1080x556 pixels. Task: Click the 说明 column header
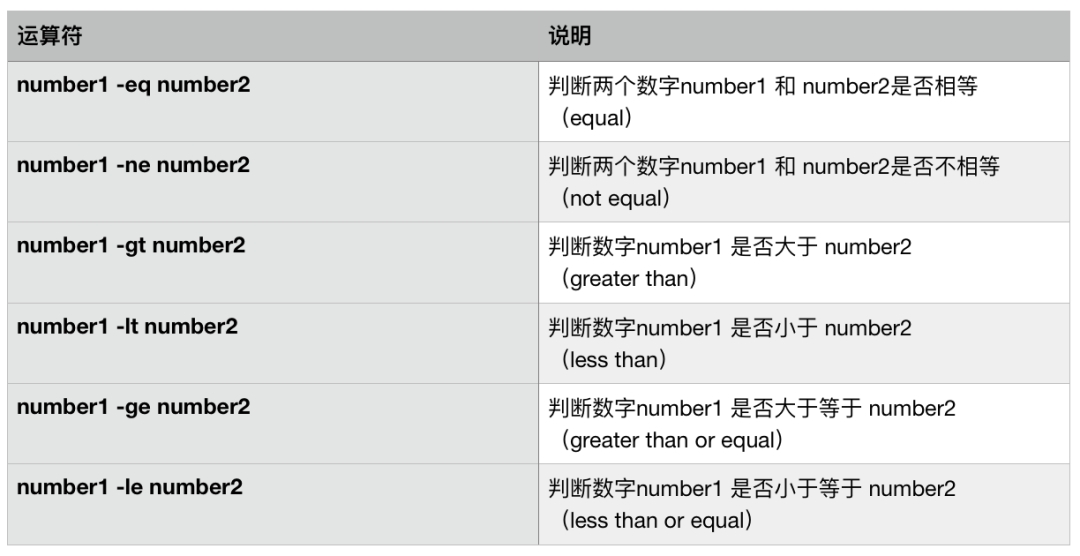(x=569, y=37)
